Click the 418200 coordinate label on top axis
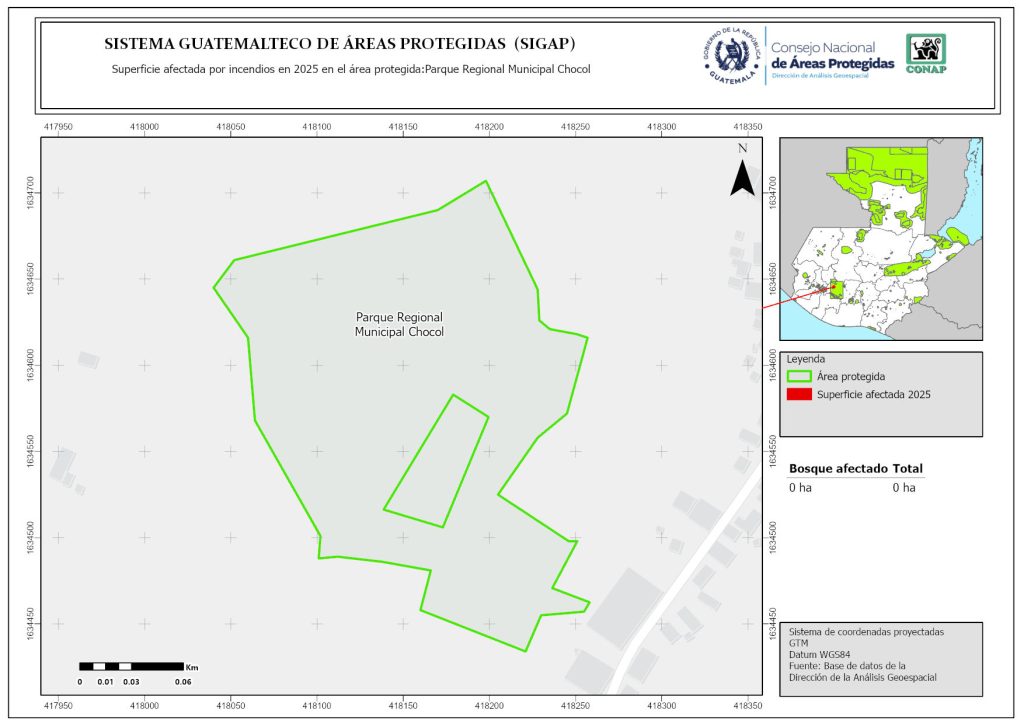 tap(489, 128)
